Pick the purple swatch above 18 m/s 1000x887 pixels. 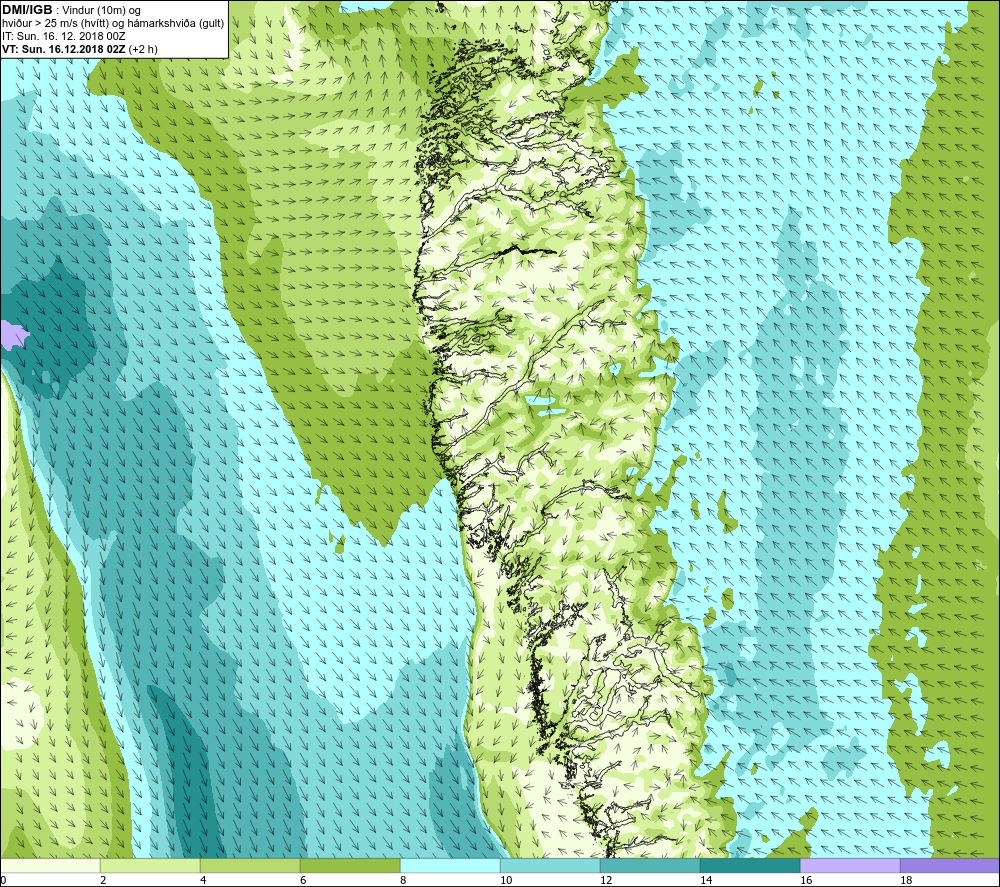[x=950, y=865]
